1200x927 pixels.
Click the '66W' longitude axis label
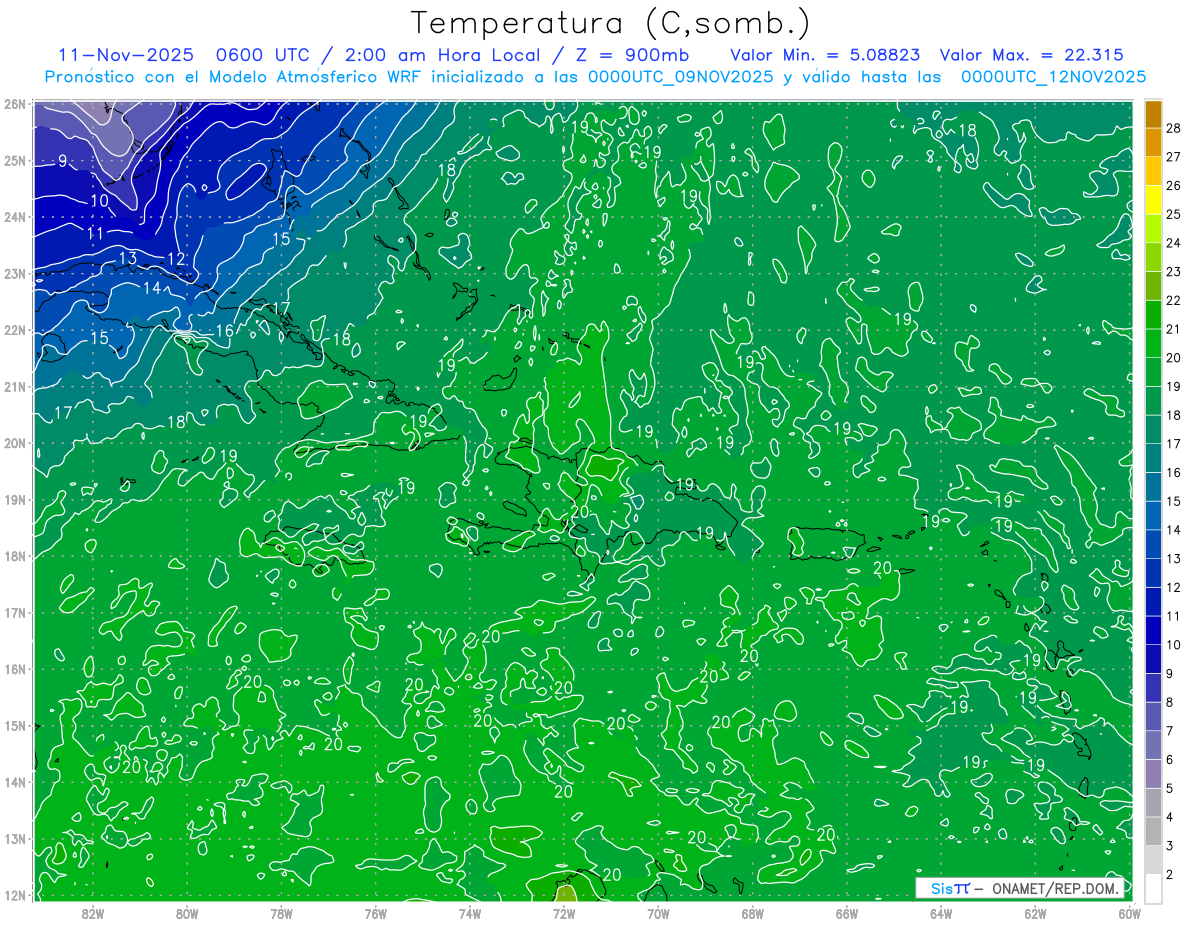[847, 913]
